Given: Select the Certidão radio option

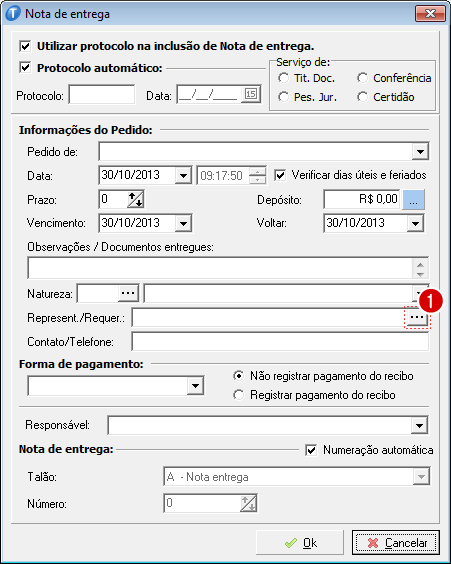Looking at the screenshot, I should (362, 97).
